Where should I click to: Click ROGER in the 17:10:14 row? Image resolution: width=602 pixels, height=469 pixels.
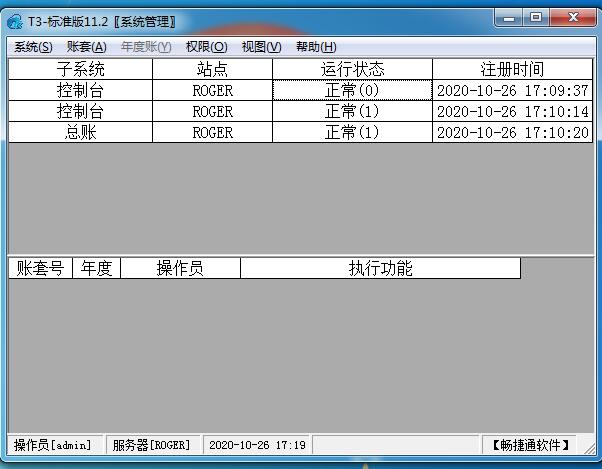pyautogui.click(x=212, y=112)
